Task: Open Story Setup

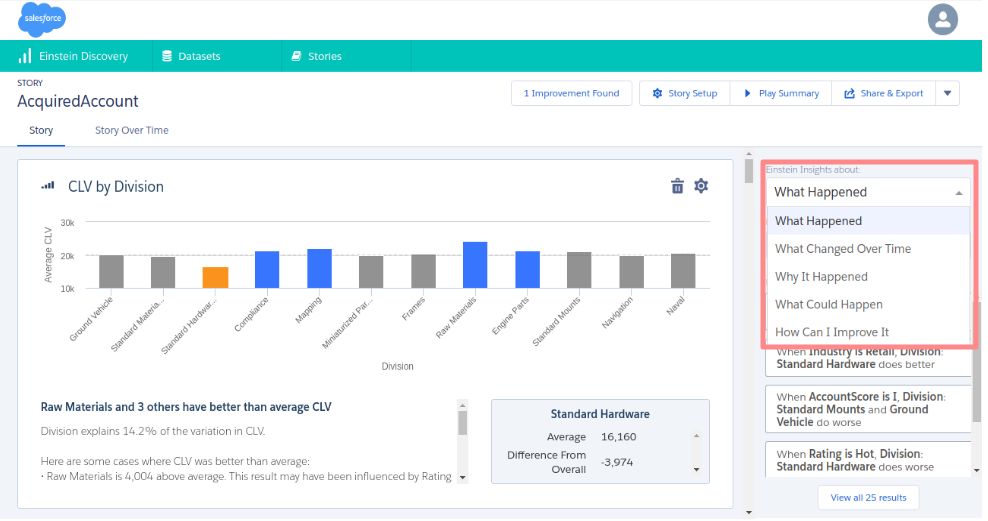Action: (685, 93)
